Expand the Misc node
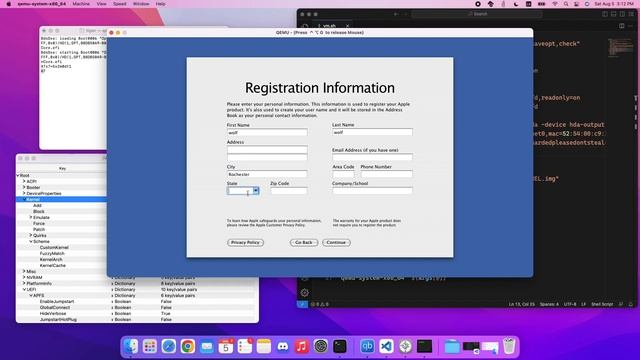 tap(24, 271)
